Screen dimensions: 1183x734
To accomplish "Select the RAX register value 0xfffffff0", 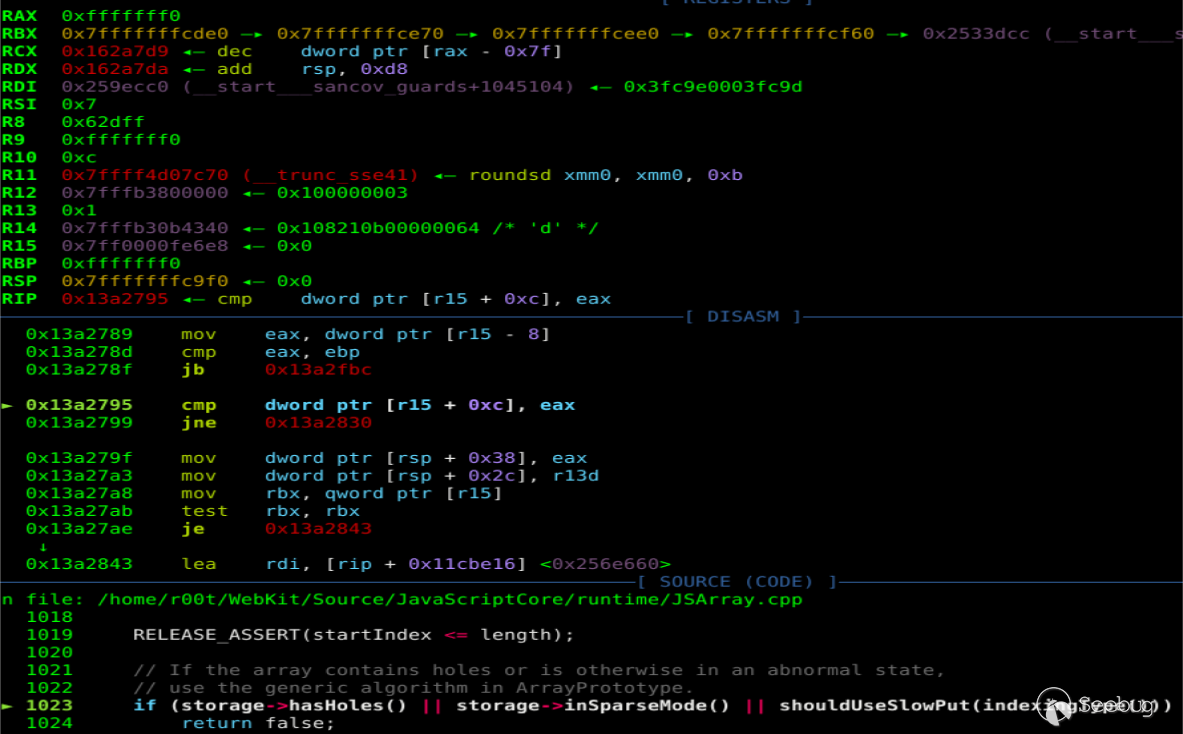I will (x=121, y=16).
